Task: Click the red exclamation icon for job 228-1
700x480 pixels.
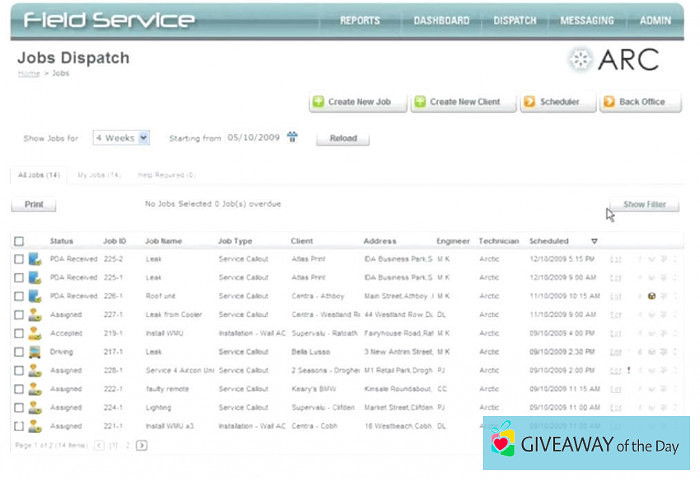Action: [628, 370]
